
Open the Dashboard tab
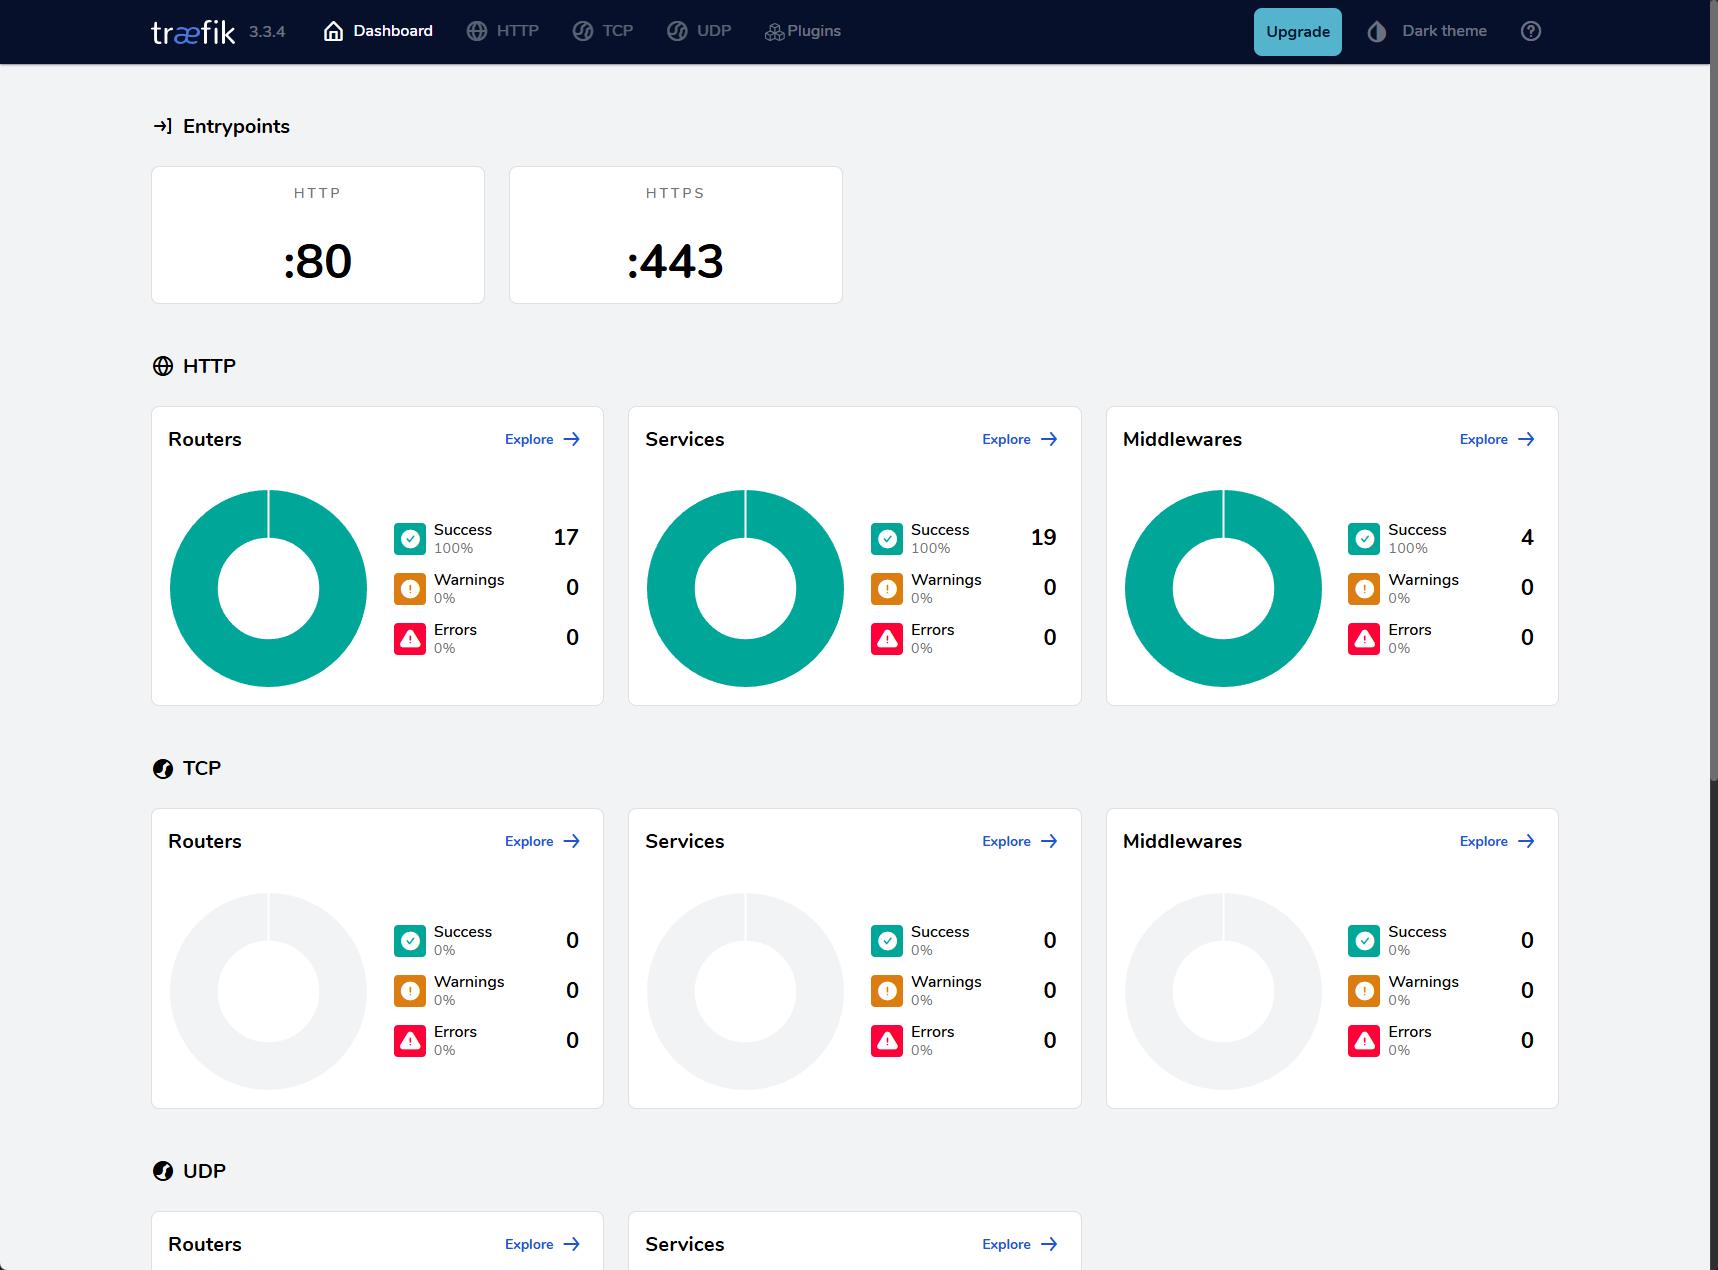(378, 31)
